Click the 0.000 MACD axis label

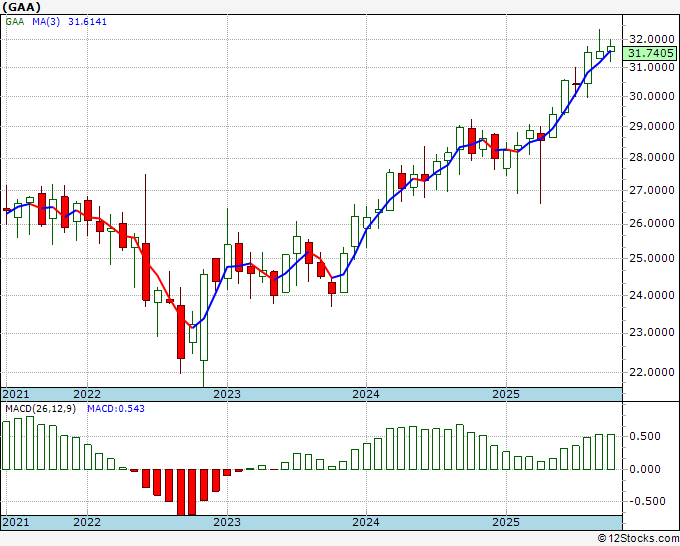647,469
